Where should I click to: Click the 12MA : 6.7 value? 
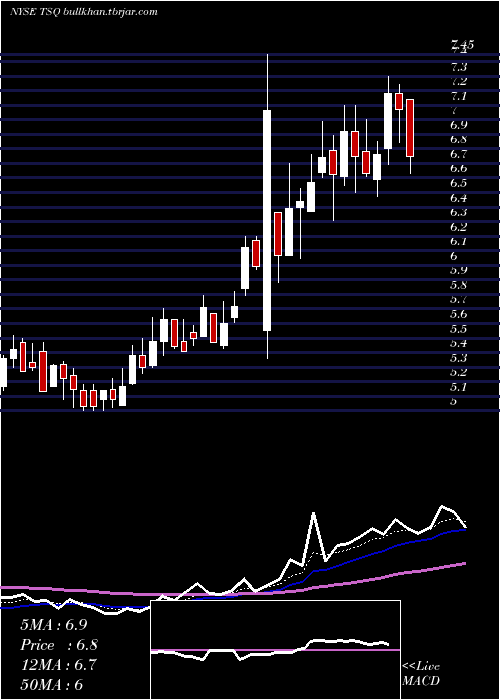[58, 665]
